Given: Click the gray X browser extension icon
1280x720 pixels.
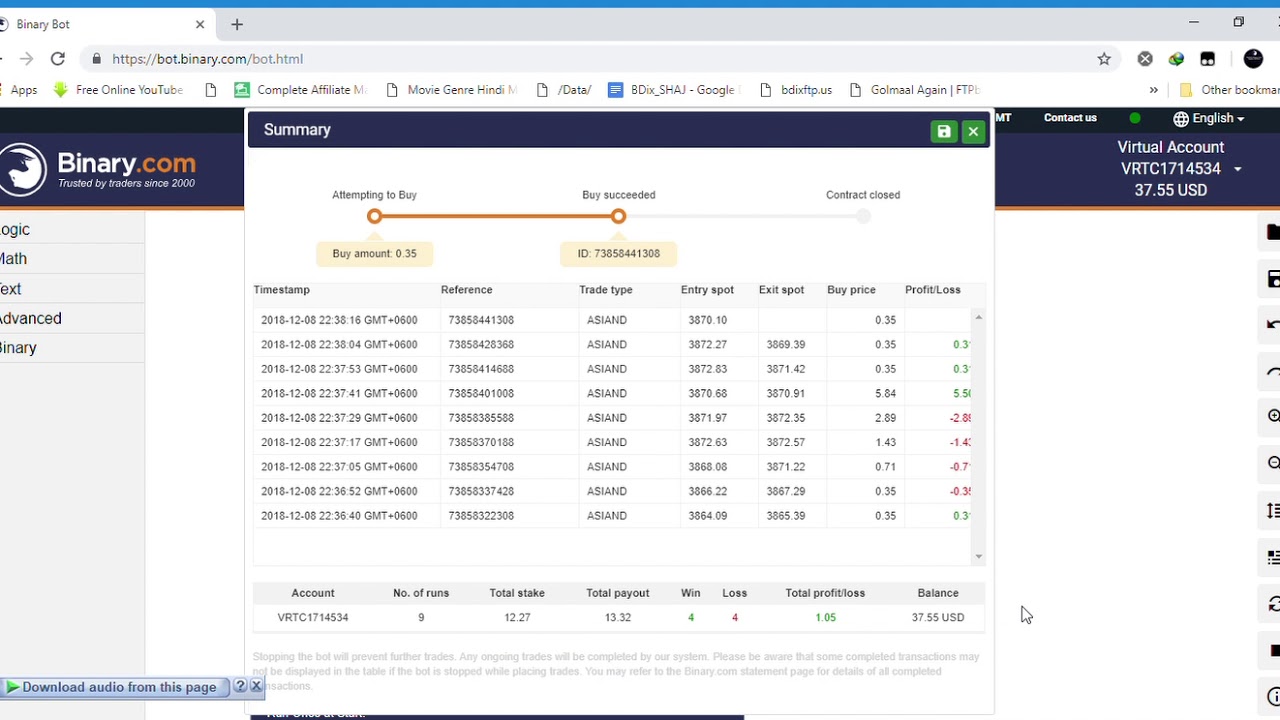Looking at the screenshot, I should (1145, 59).
